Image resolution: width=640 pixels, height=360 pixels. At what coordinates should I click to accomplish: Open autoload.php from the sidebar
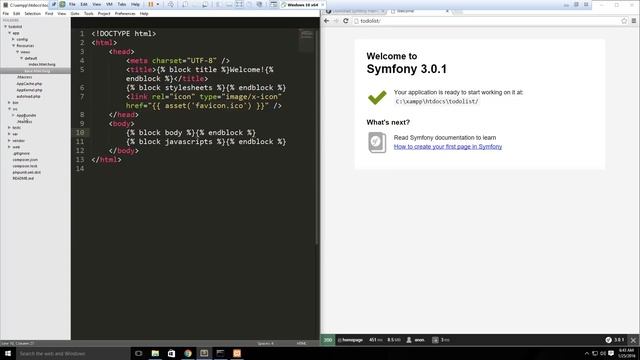coord(28,96)
